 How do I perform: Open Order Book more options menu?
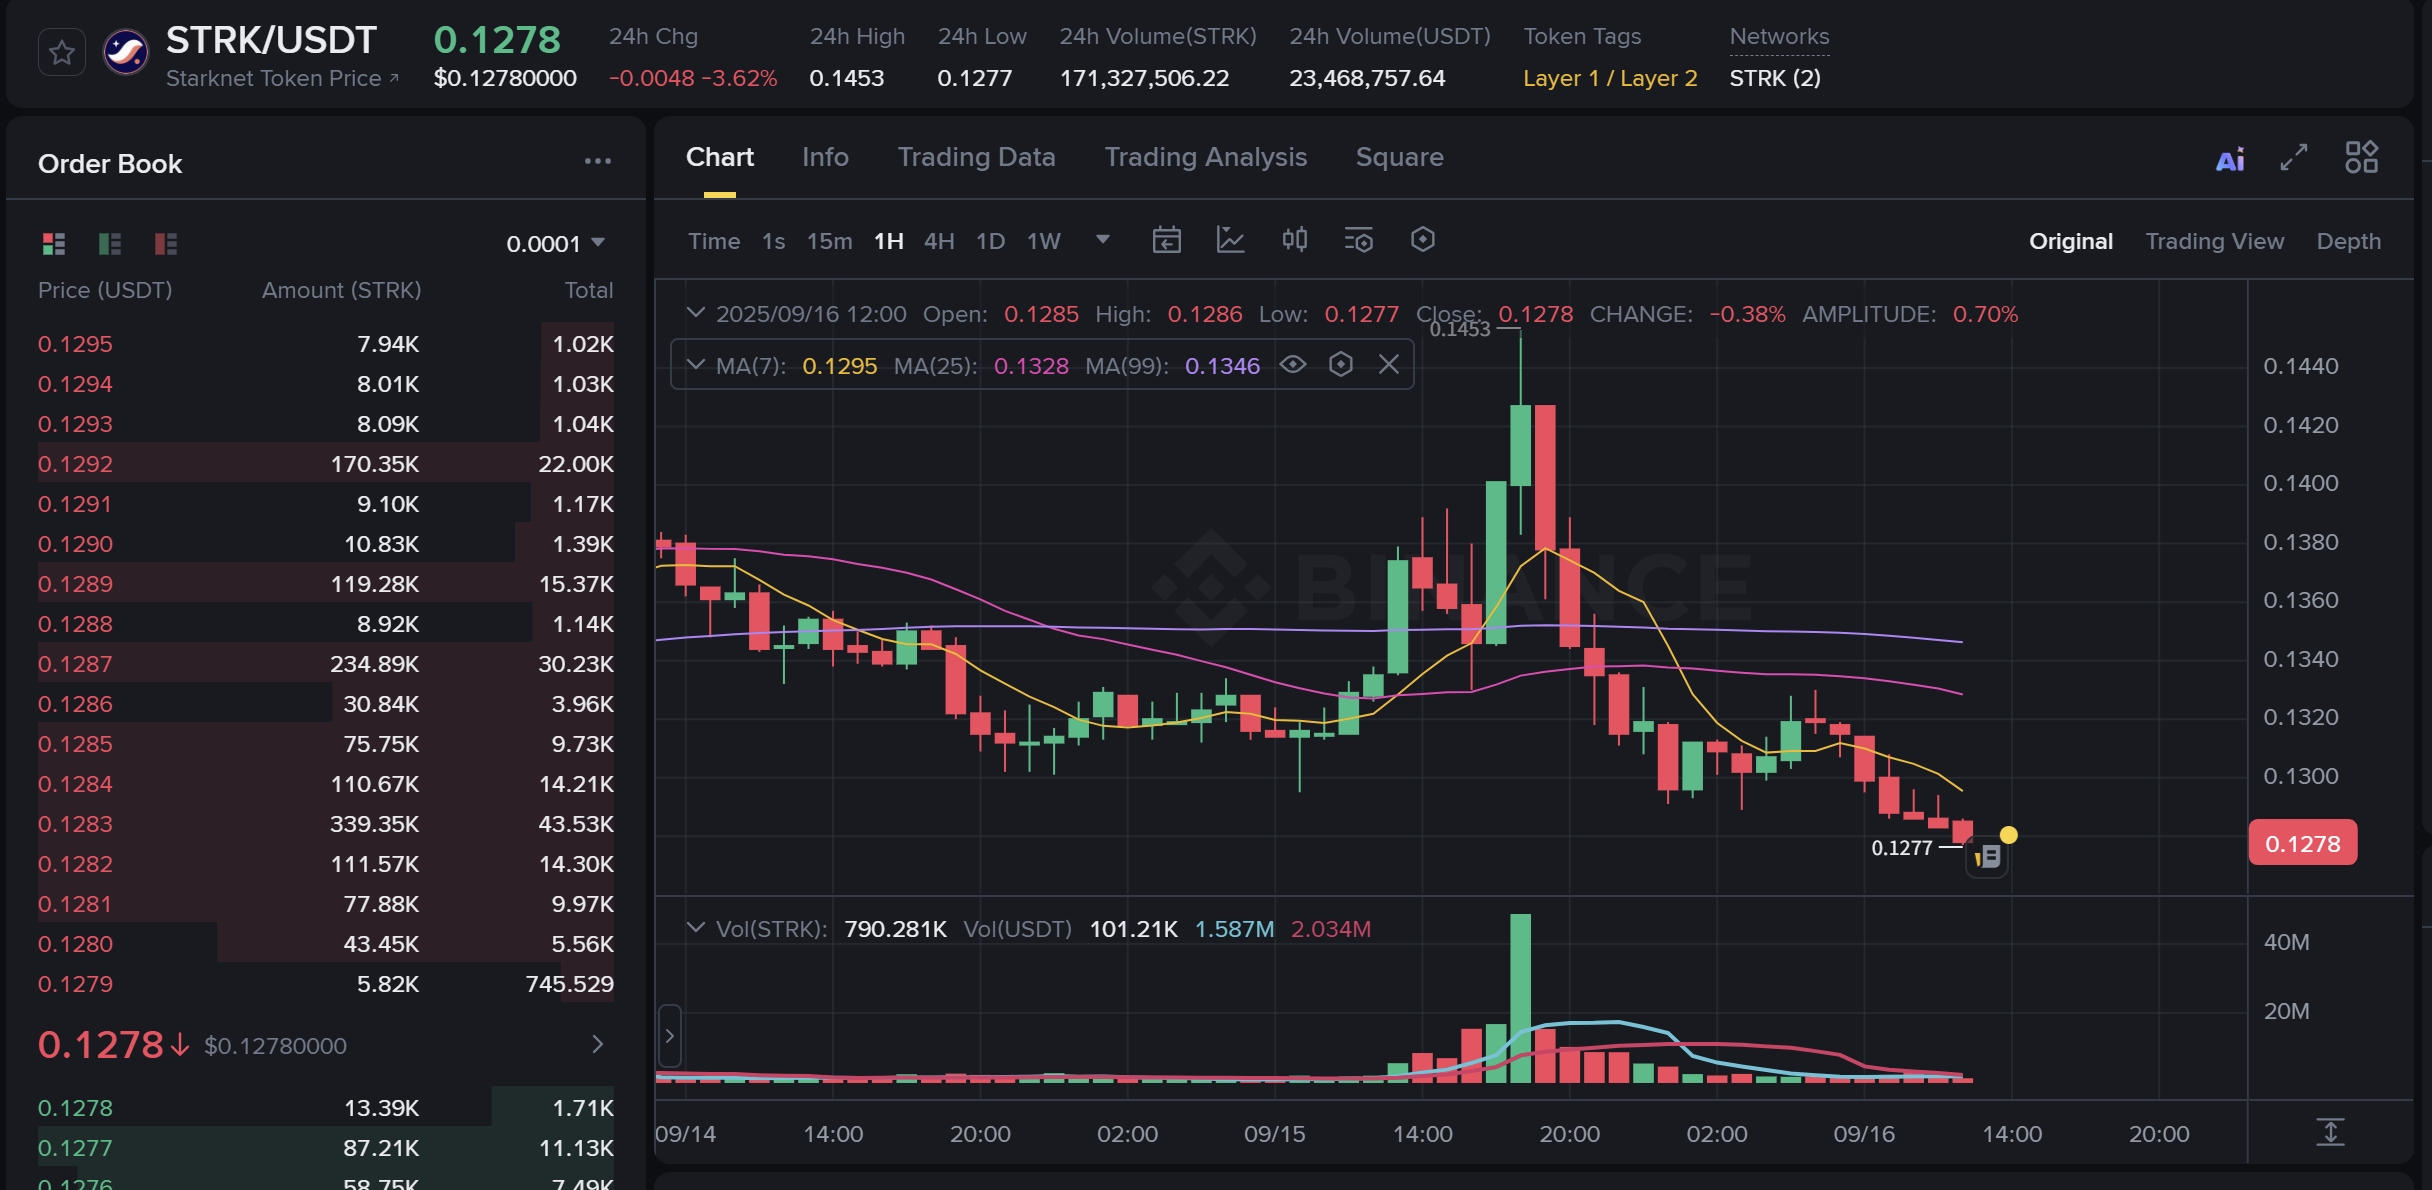[x=598, y=161]
